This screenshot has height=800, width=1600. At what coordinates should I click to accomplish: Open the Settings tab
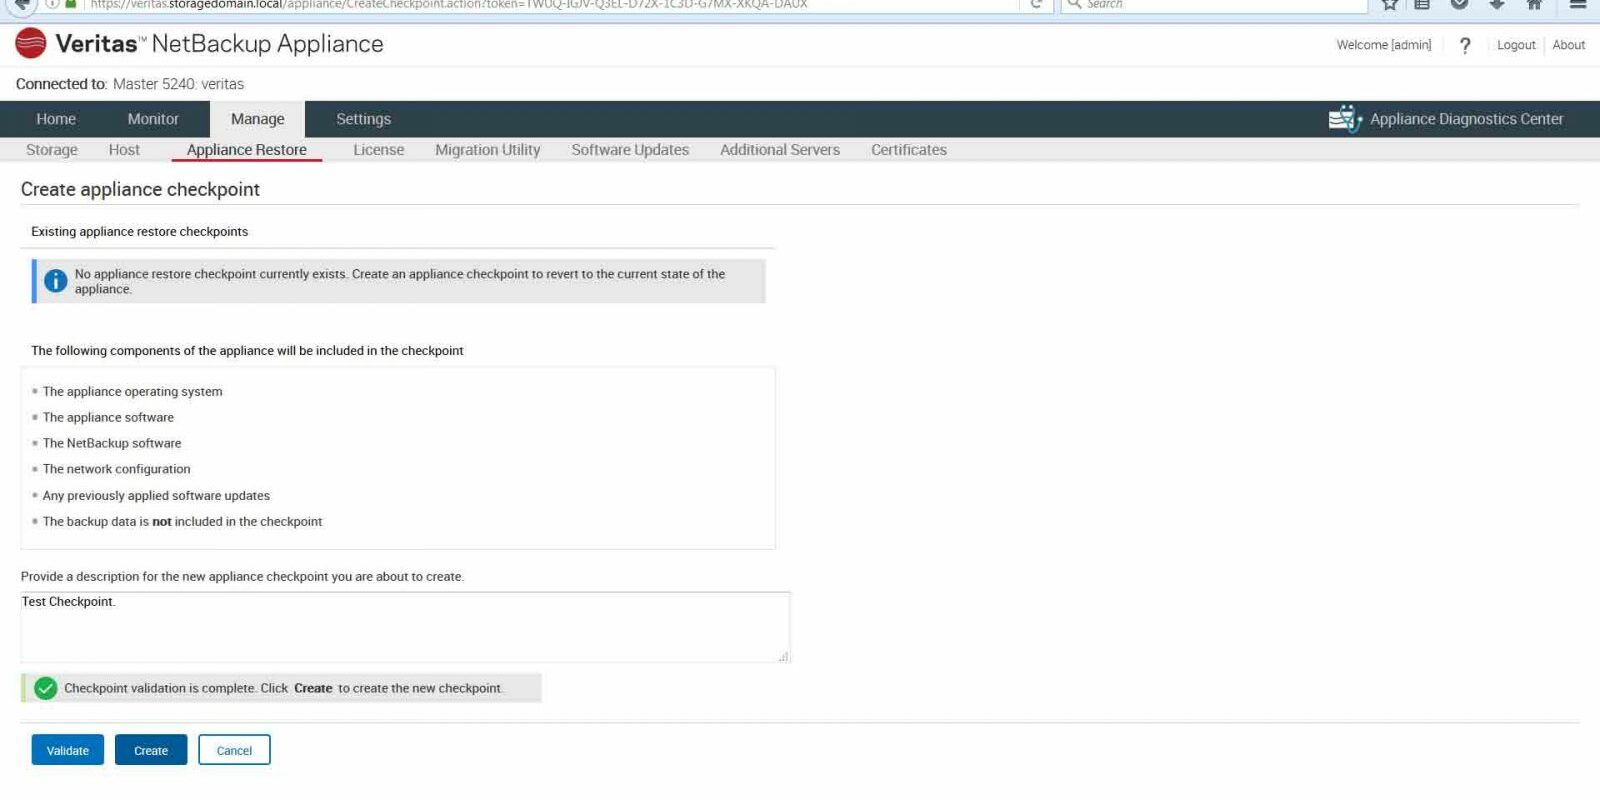tap(363, 119)
